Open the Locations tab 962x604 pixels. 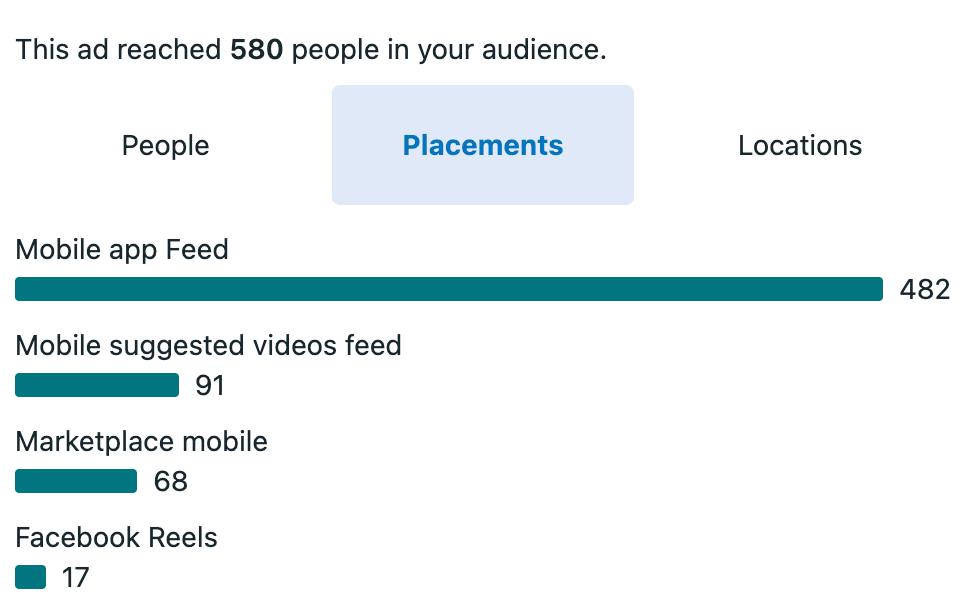pos(799,145)
